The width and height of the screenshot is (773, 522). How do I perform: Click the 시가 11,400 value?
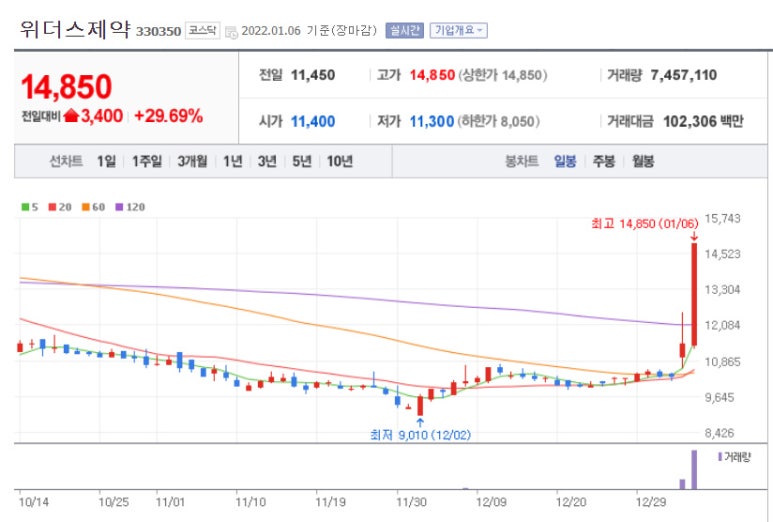click(x=313, y=121)
